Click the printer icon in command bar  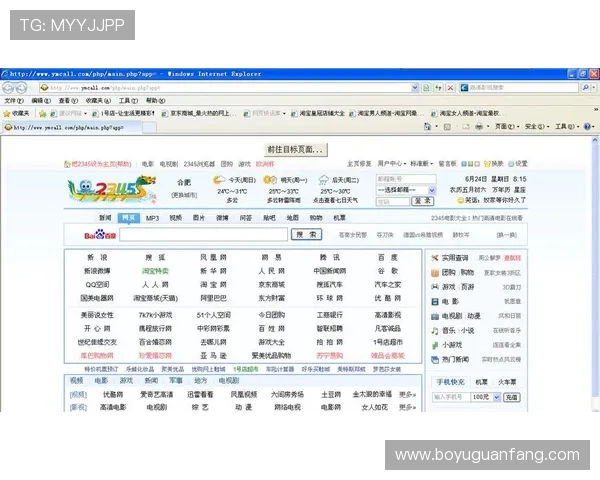(479, 126)
